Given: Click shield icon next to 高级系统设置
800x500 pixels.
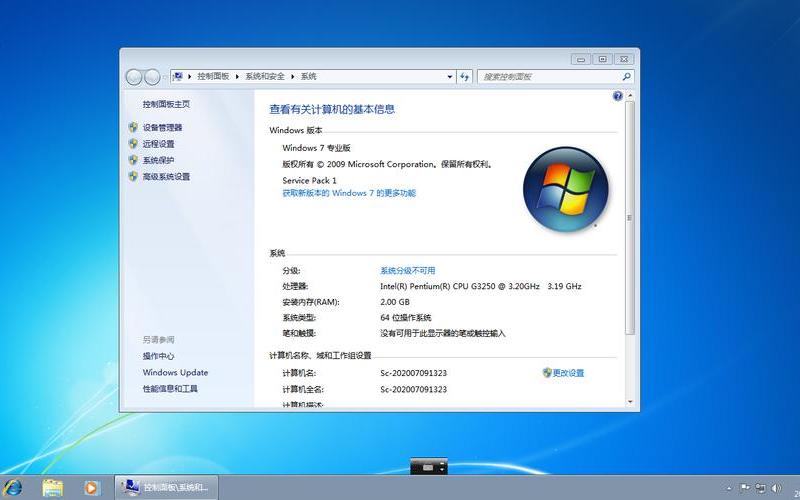Looking at the screenshot, I should 133,176.
